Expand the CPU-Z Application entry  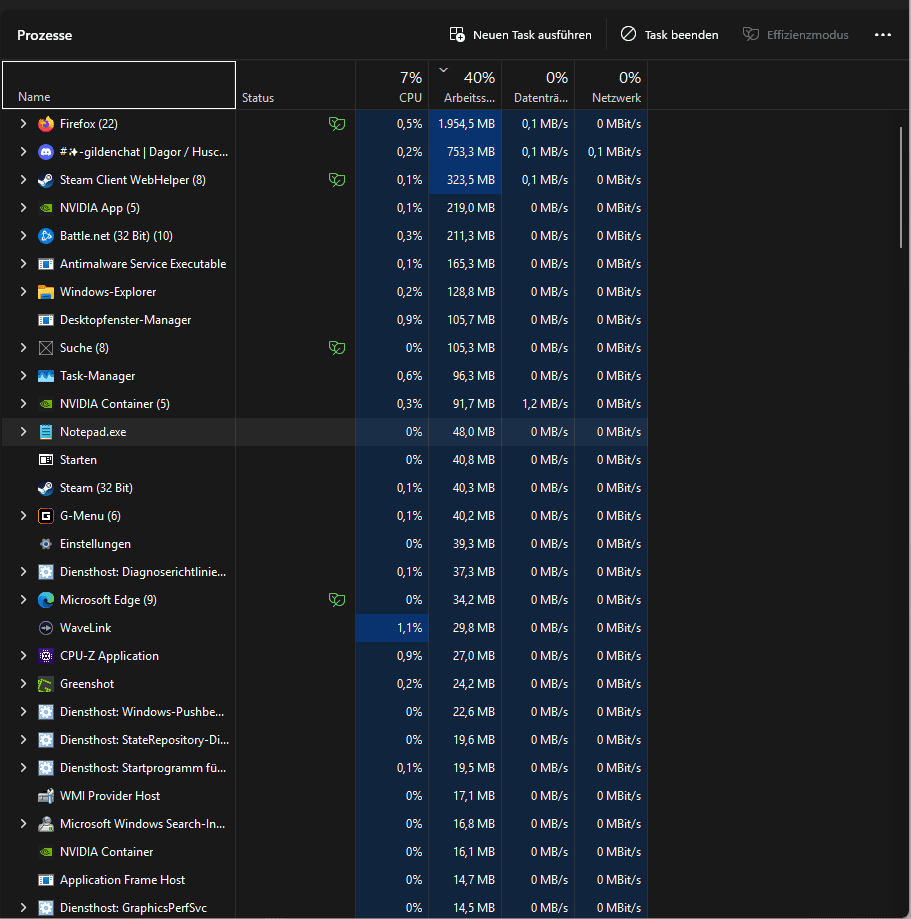pyautogui.click(x=23, y=656)
